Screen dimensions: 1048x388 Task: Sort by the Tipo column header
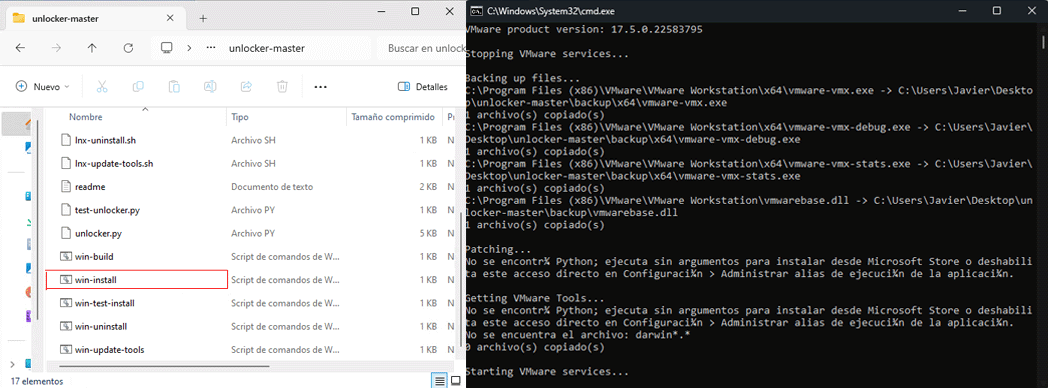point(240,117)
